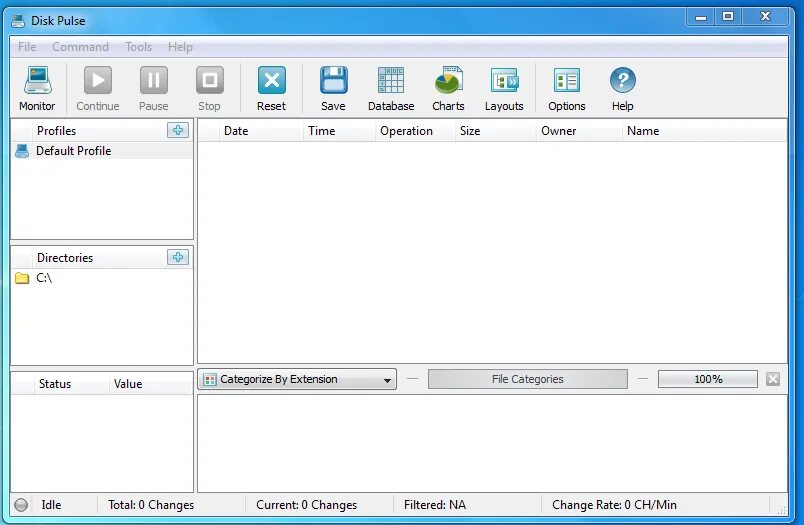Sort by the Owner column header
This screenshot has width=804, height=525.
pos(579,131)
